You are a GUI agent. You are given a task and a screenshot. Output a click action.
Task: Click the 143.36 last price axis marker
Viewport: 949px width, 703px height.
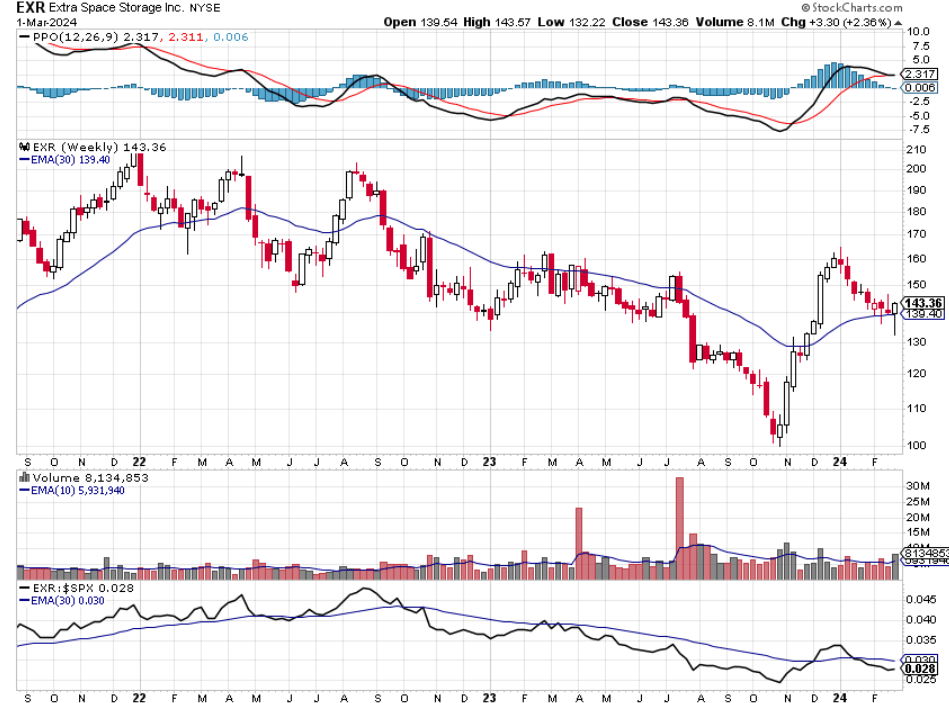point(922,302)
